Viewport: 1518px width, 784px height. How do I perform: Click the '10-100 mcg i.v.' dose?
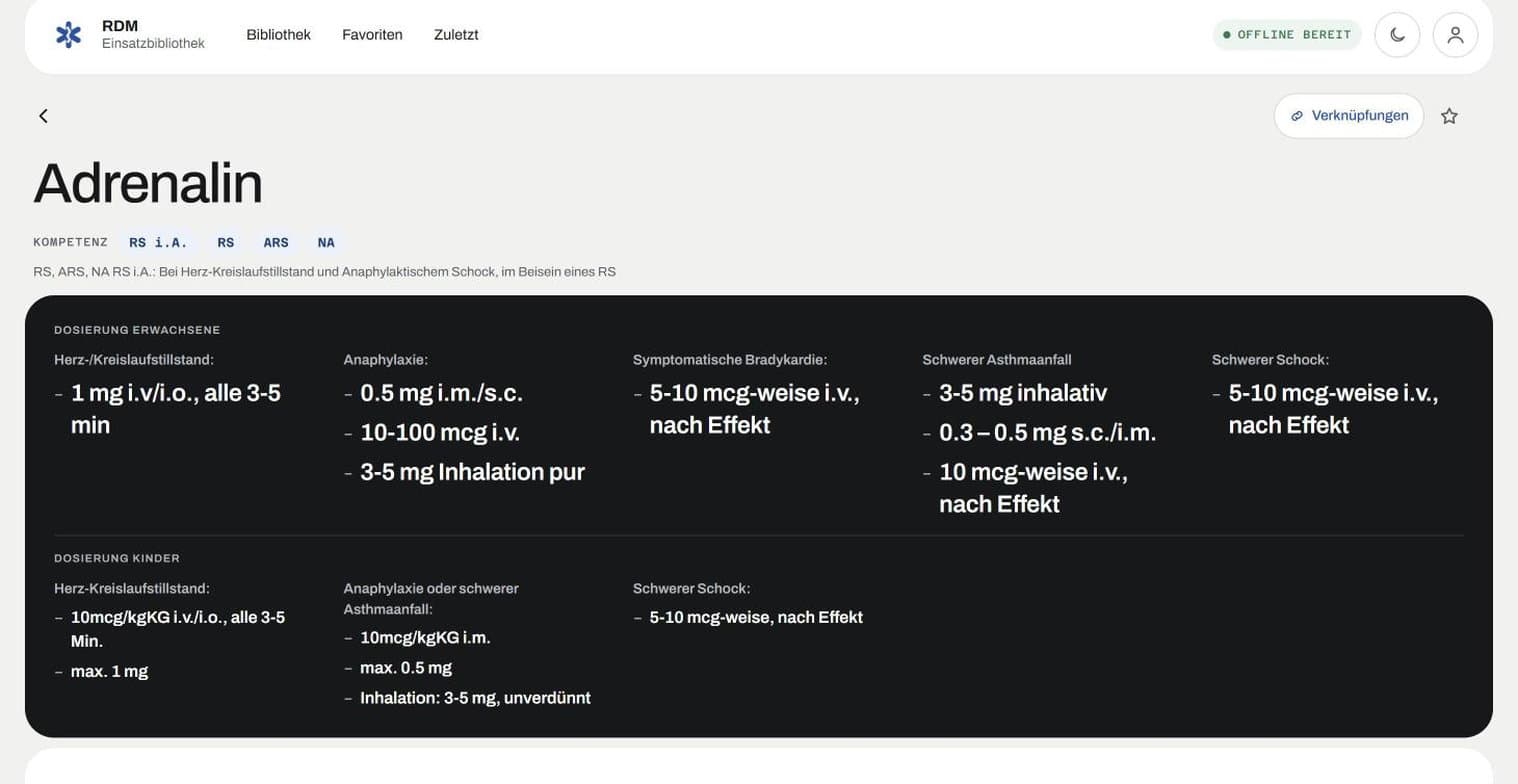[x=440, y=432]
